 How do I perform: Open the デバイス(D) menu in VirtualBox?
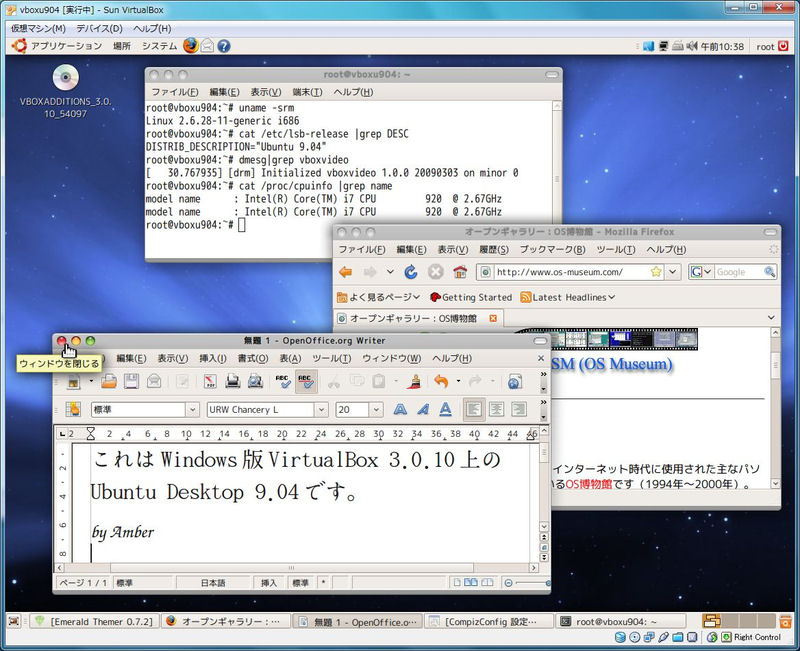pos(99,29)
